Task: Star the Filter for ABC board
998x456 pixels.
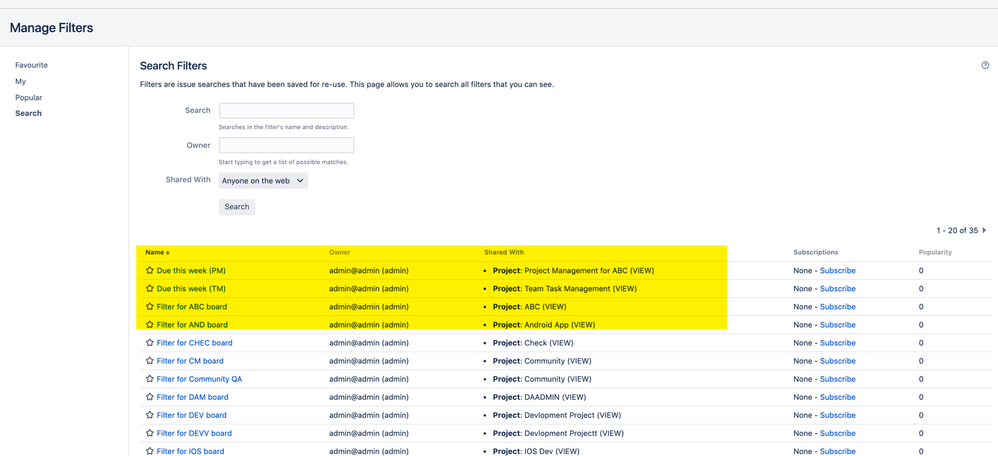Action: [150, 306]
